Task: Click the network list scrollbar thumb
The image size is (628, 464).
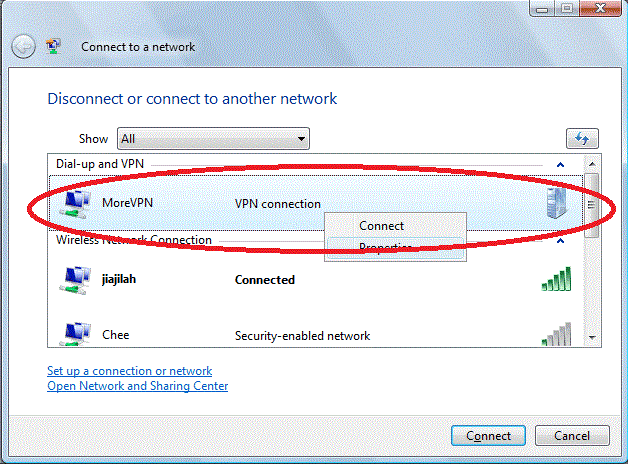Action: click(x=592, y=205)
